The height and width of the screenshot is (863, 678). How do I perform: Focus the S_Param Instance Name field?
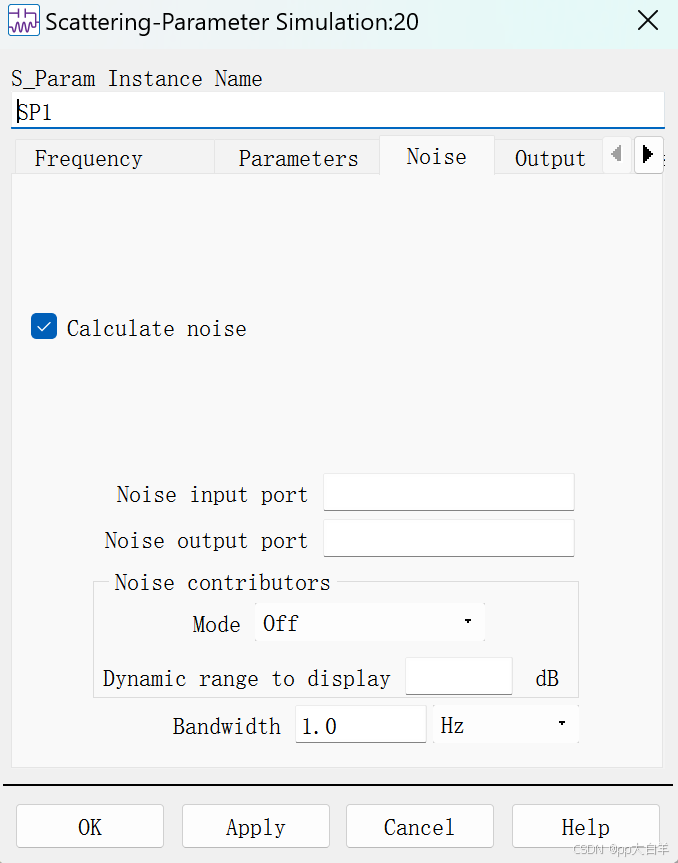pos(340,112)
